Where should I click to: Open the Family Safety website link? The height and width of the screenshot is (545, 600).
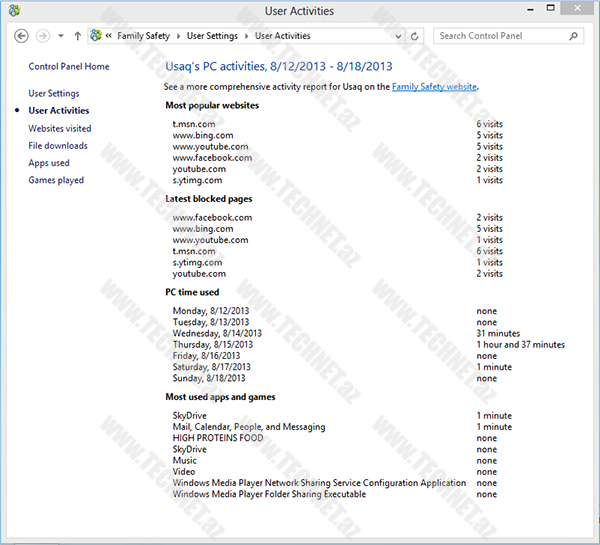pyautogui.click(x=434, y=87)
